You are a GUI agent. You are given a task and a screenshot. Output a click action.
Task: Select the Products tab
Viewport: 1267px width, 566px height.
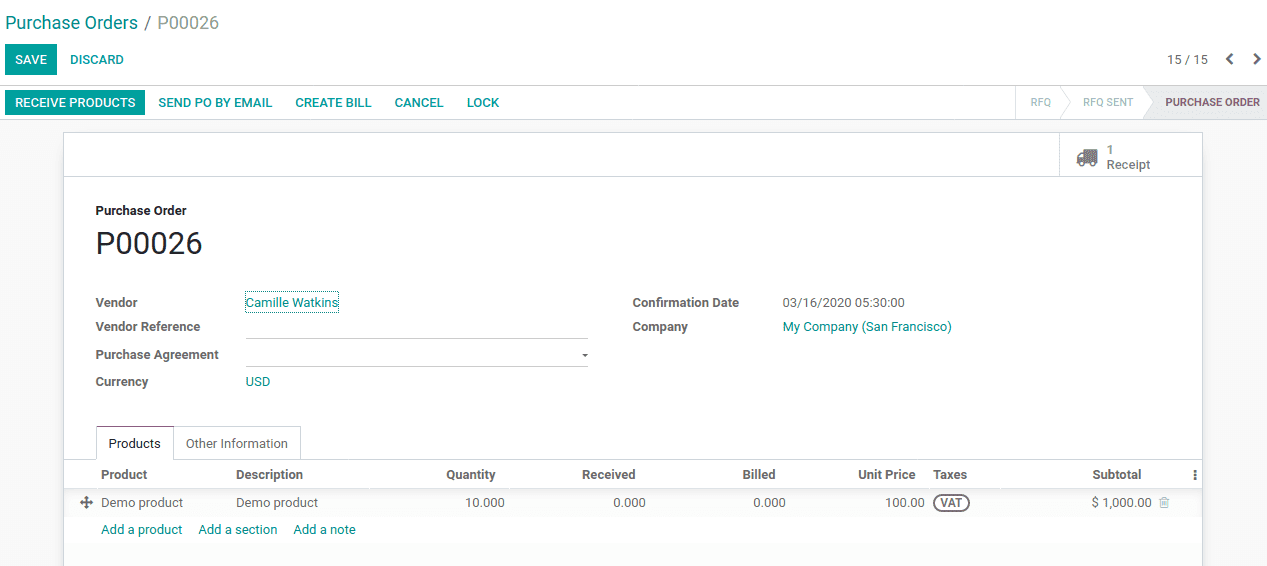[134, 443]
